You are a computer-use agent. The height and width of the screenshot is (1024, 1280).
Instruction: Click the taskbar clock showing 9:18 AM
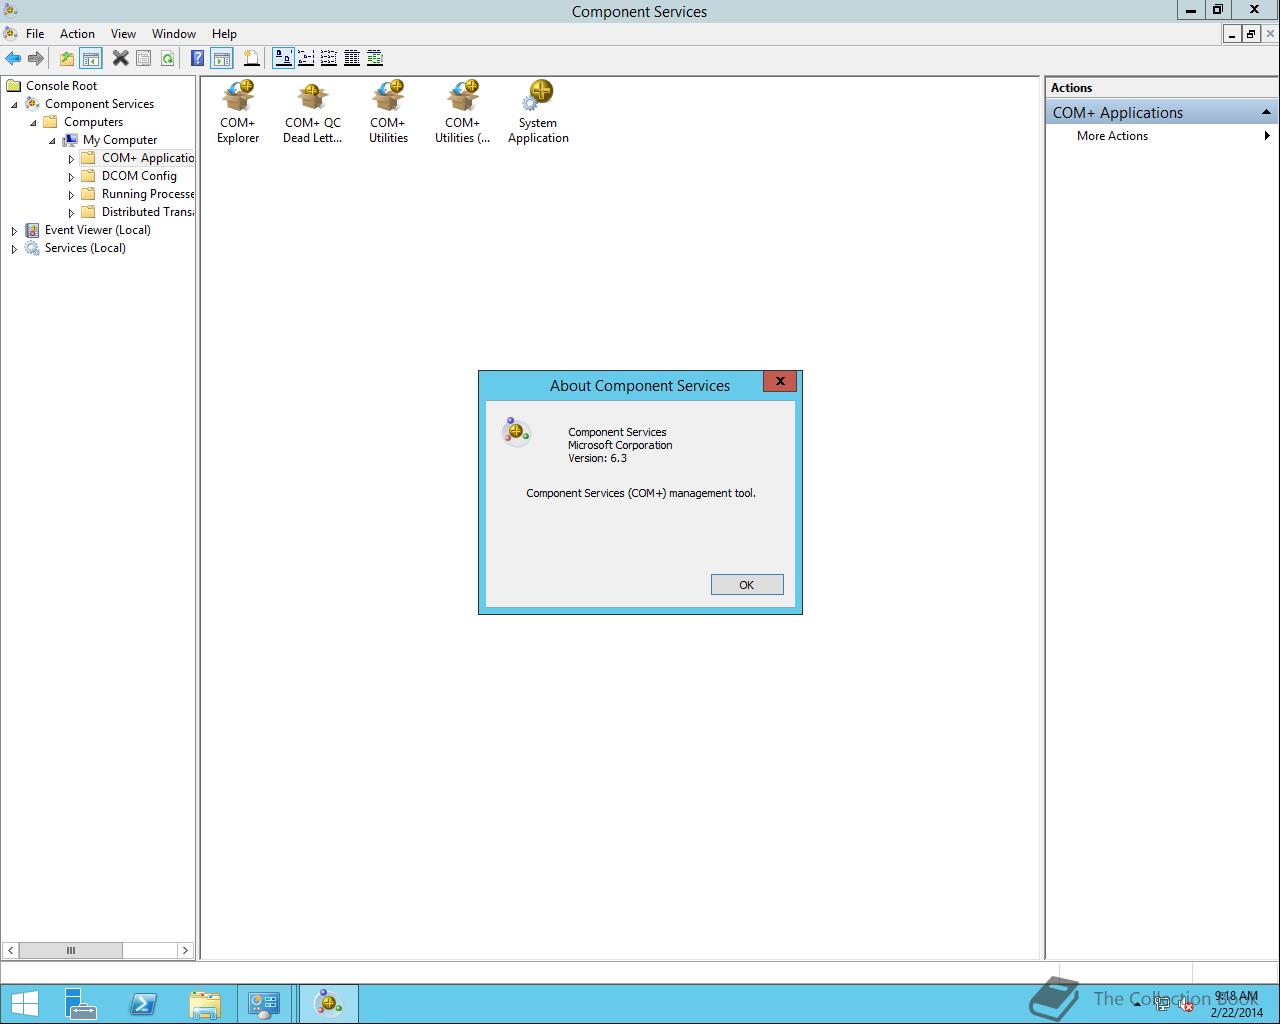[1236, 1004]
